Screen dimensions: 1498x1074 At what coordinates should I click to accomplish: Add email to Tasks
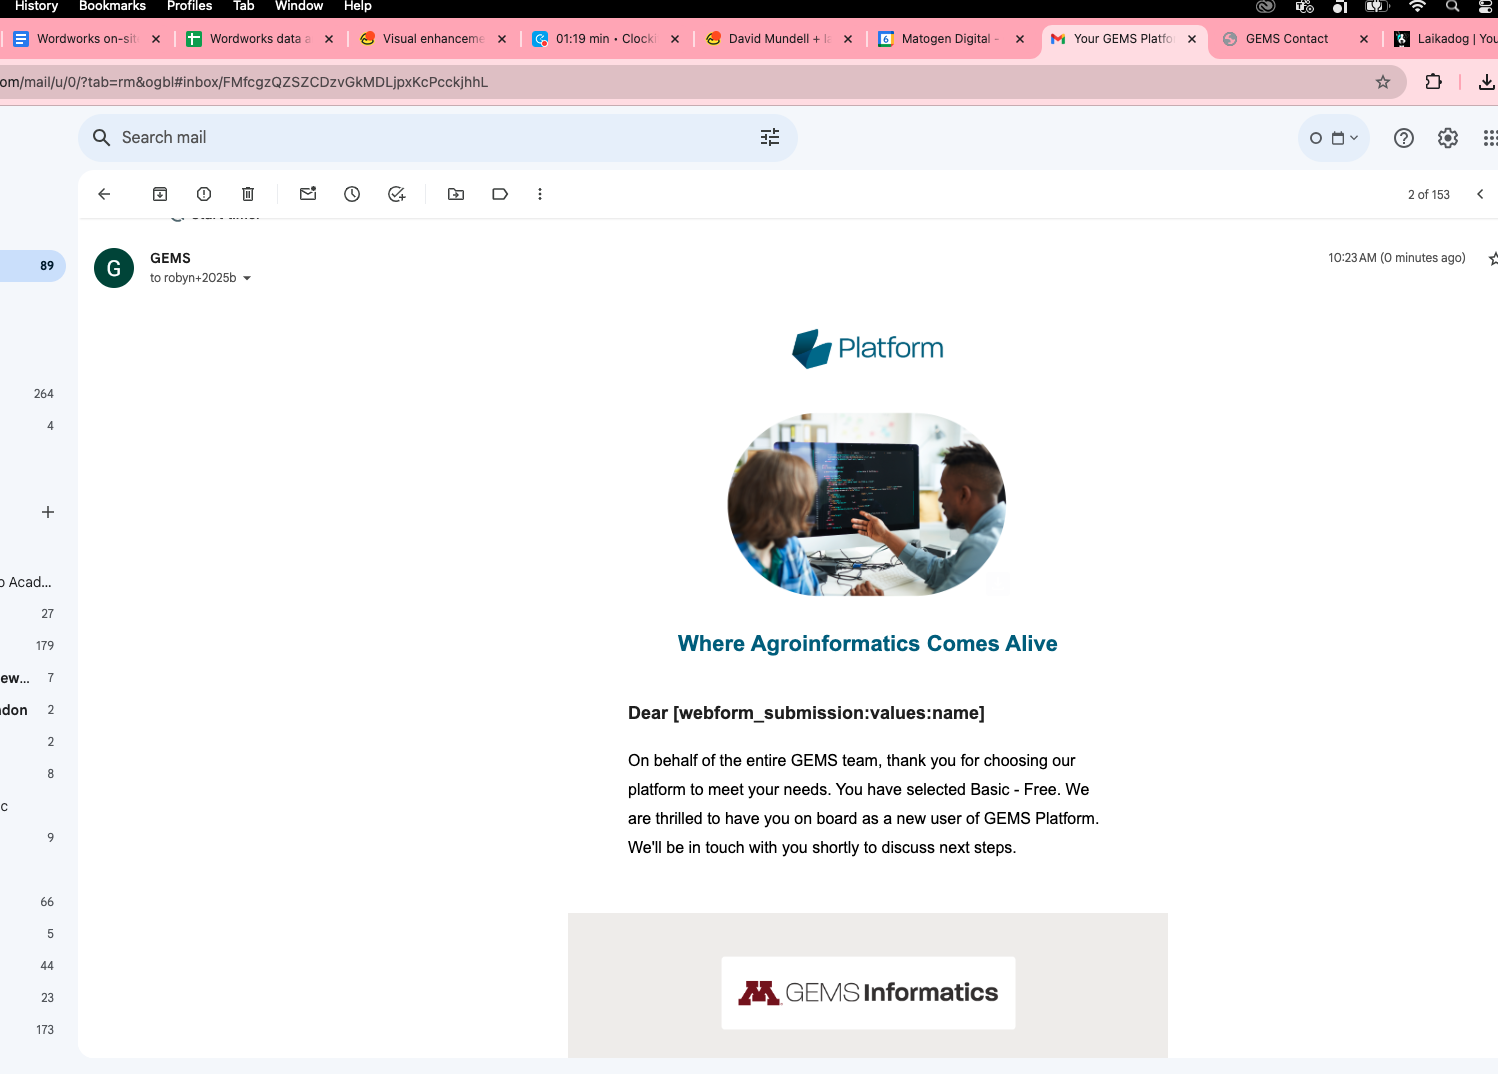397,194
